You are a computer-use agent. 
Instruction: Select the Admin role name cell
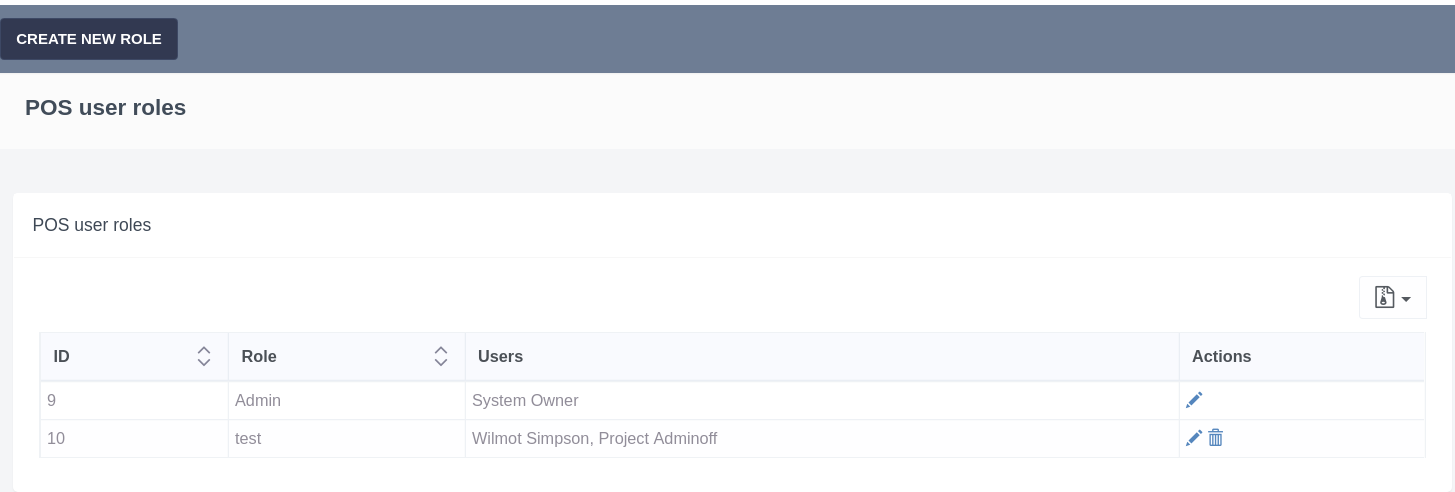pos(258,400)
